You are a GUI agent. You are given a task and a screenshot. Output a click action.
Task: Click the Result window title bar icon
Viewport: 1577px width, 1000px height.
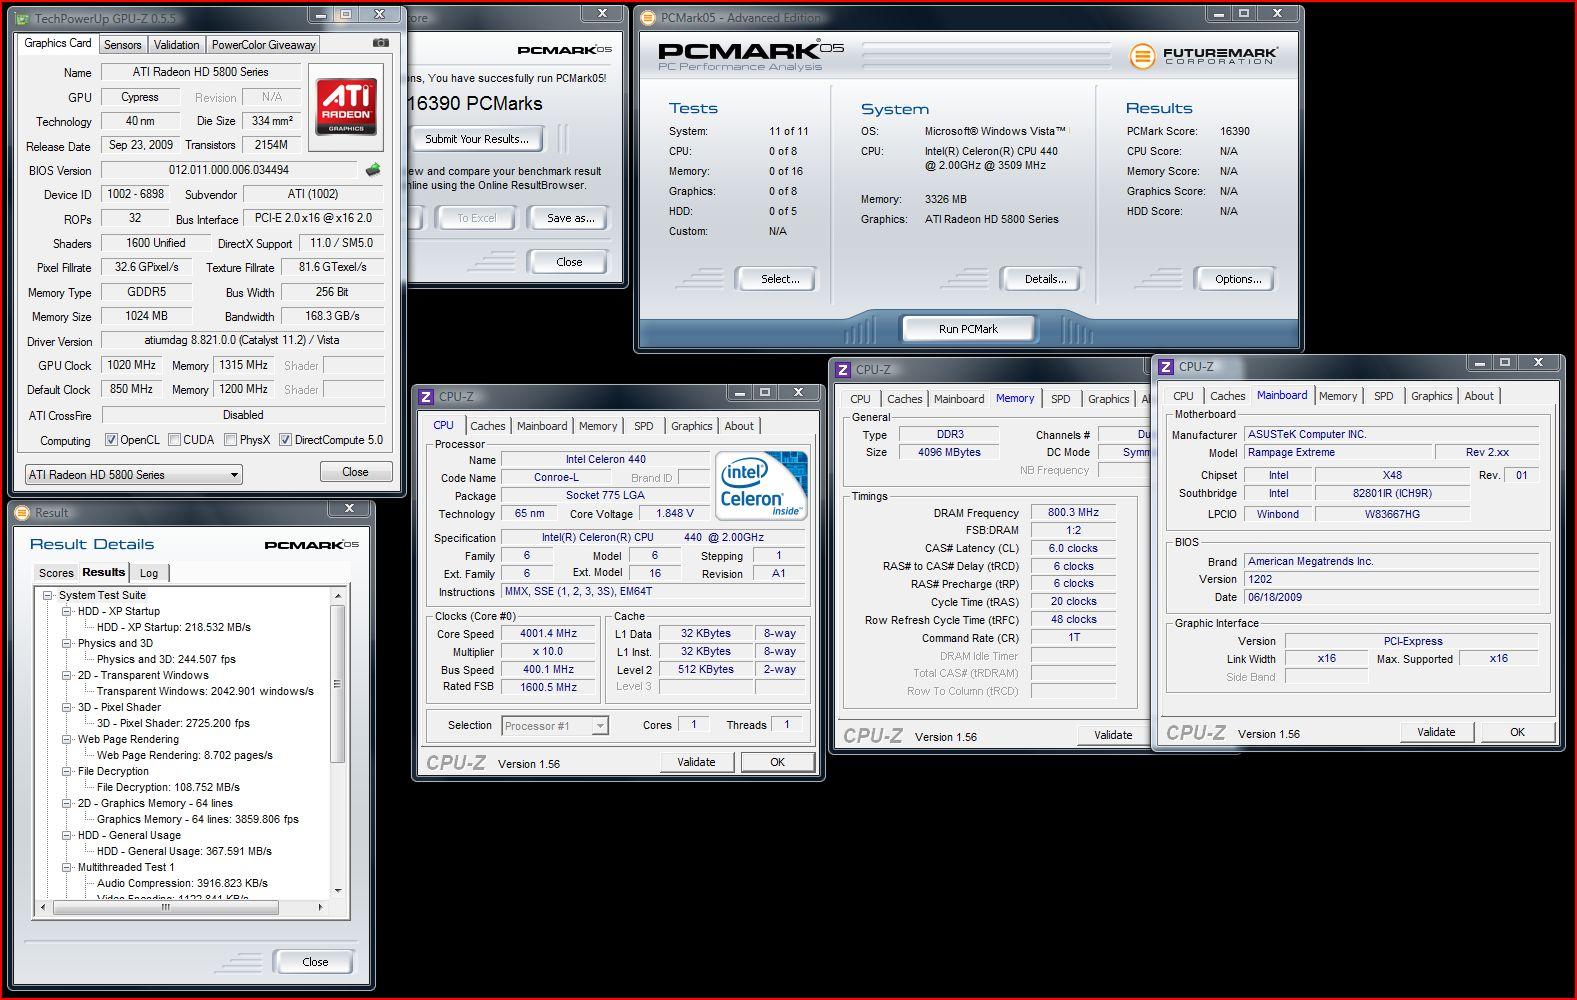click(x=23, y=512)
